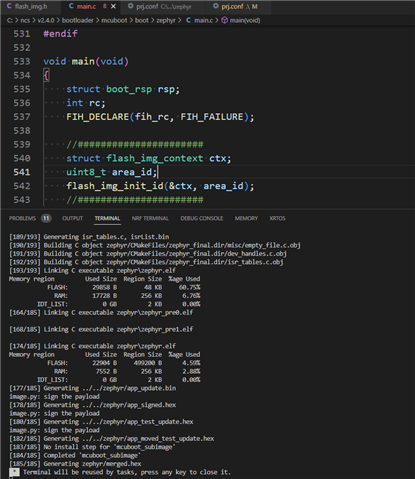Click the gear icon on the zephyr prj.conf tab
The height and width of the screenshot is (479, 415).
131,6
